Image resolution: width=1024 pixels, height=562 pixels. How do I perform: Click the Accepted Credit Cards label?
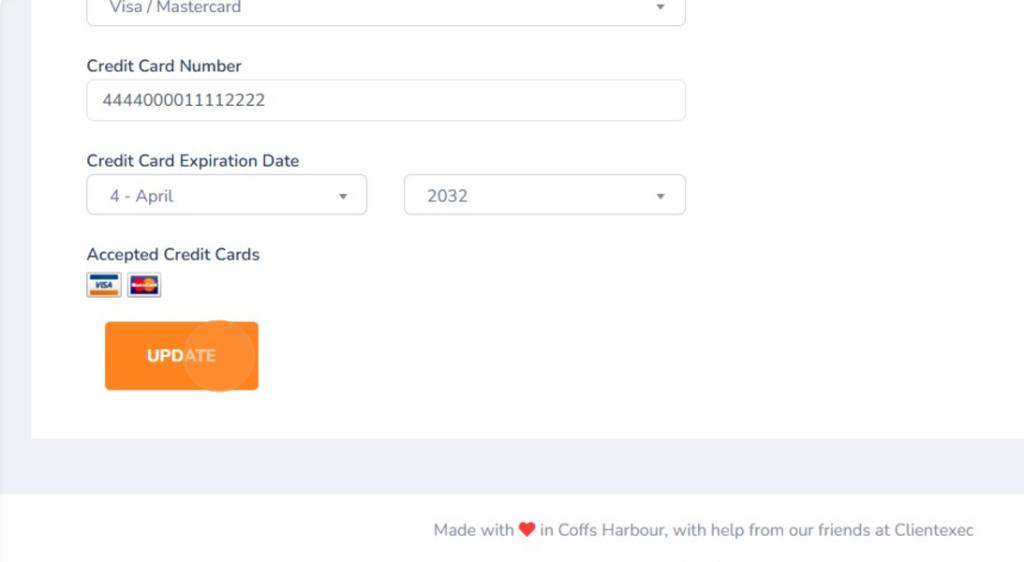click(173, 255)
